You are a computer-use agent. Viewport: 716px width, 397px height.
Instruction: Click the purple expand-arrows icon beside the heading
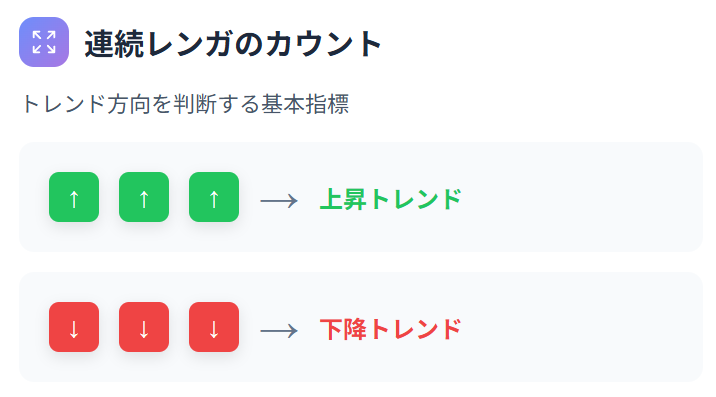(x=44, y=42)
